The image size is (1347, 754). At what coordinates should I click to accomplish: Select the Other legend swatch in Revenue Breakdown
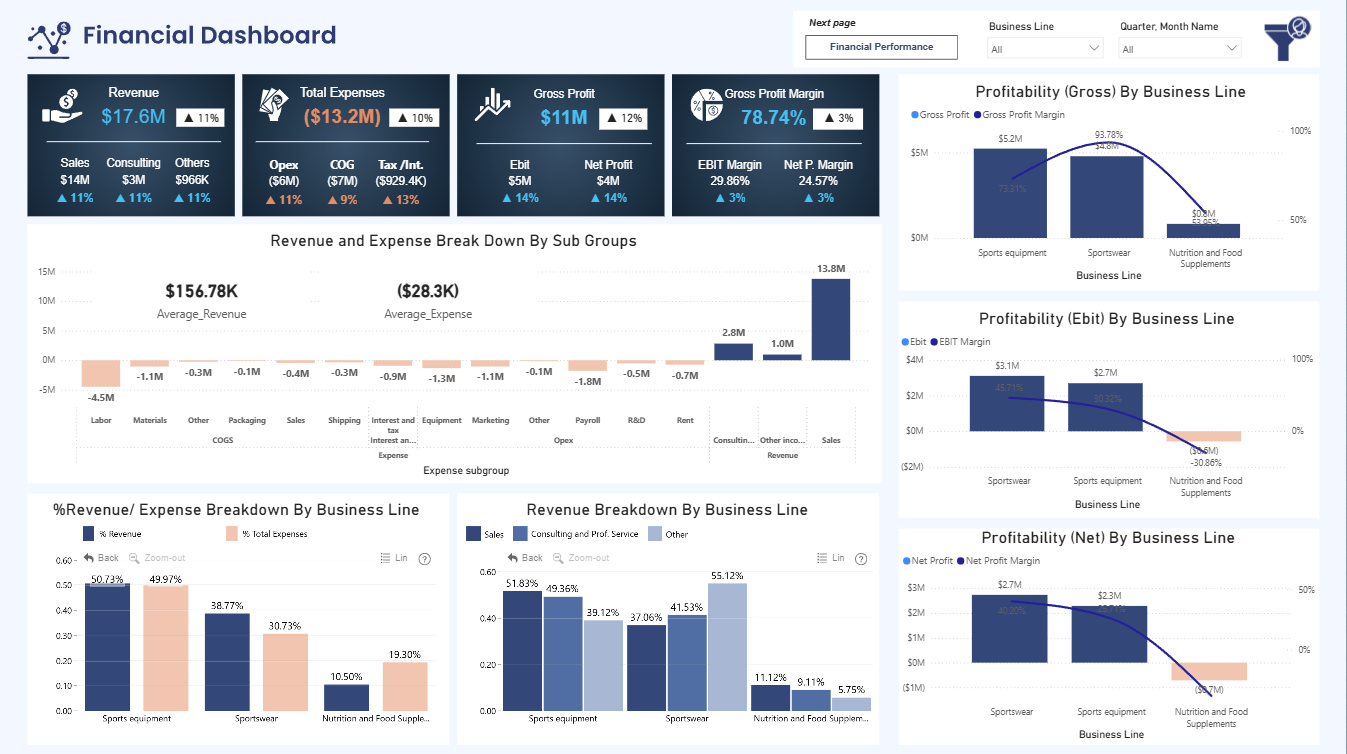[655, 534]
